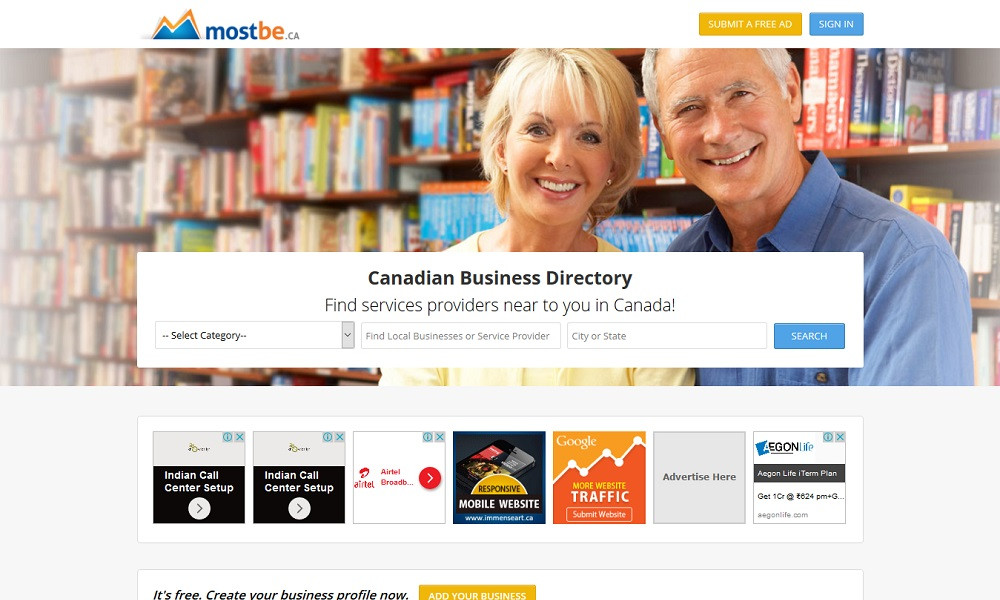The image size is (1000, 600).
Task: Open the Responsive Mobile Website ad
Action: point(499,478)
